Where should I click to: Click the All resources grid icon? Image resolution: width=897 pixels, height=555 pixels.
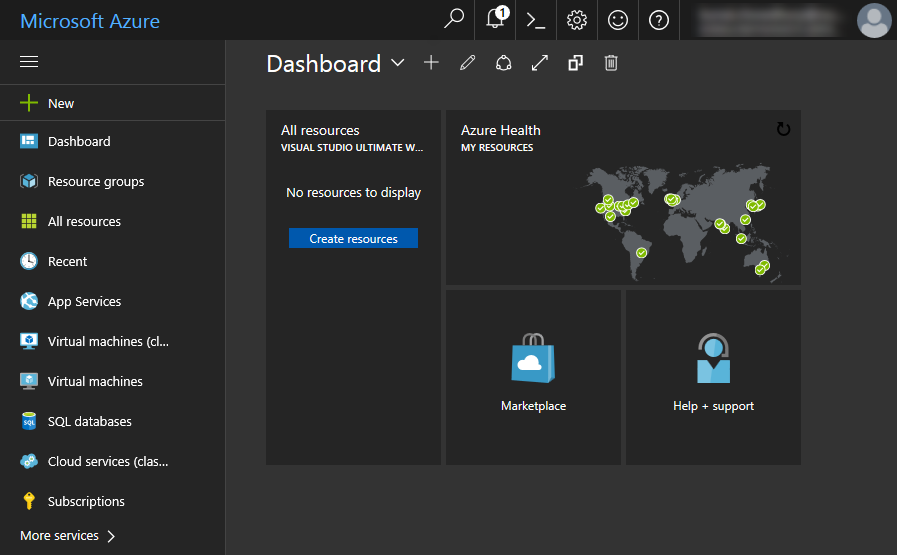[x=29, y=221]
